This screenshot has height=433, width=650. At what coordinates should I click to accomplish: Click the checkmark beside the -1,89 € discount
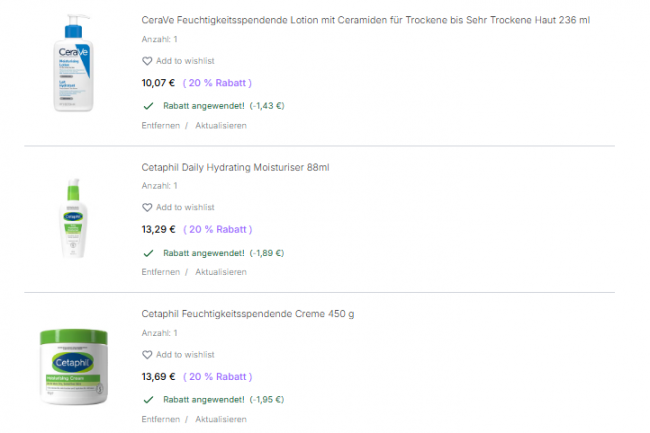click(148, 252)
